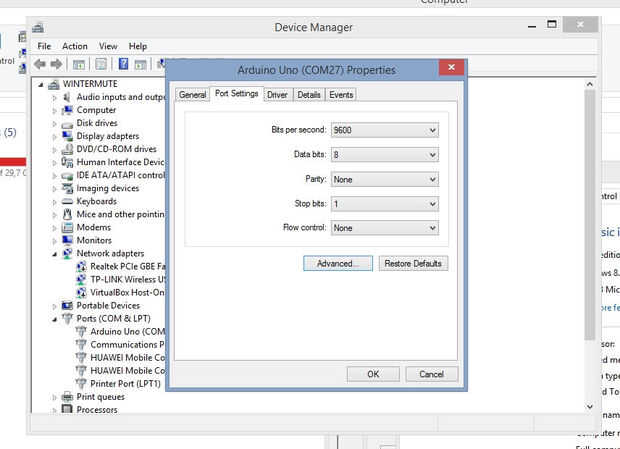Select the Port Settings tab

tap(236, 94)
